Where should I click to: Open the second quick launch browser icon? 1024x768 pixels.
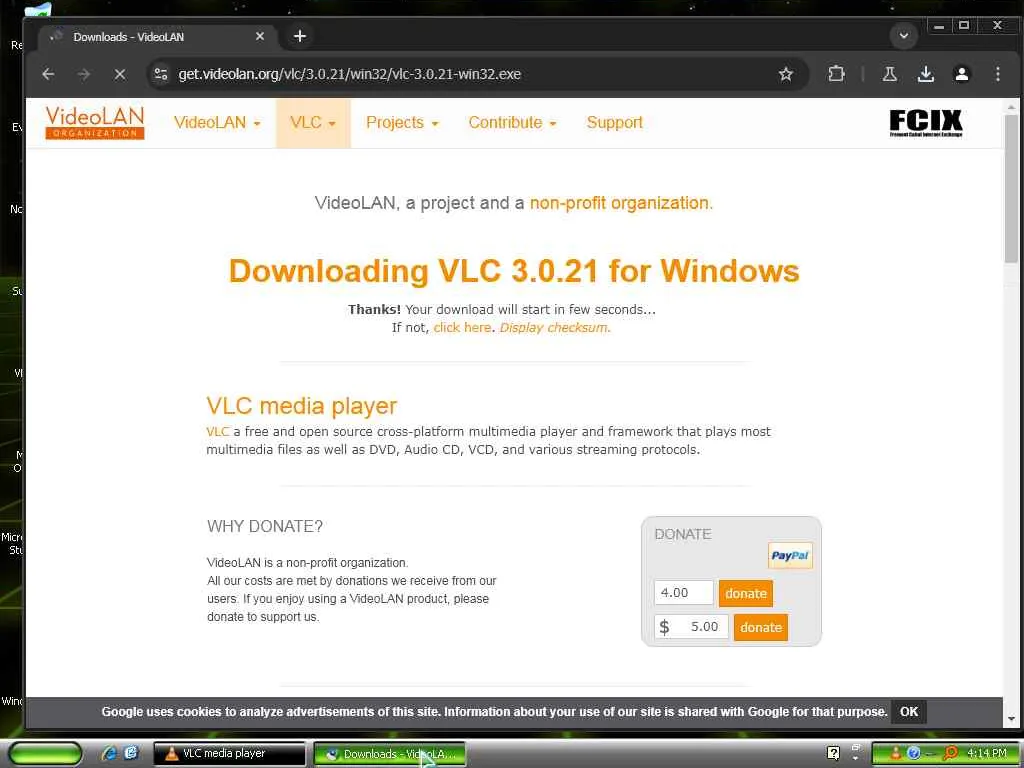(x=131, y=754)
